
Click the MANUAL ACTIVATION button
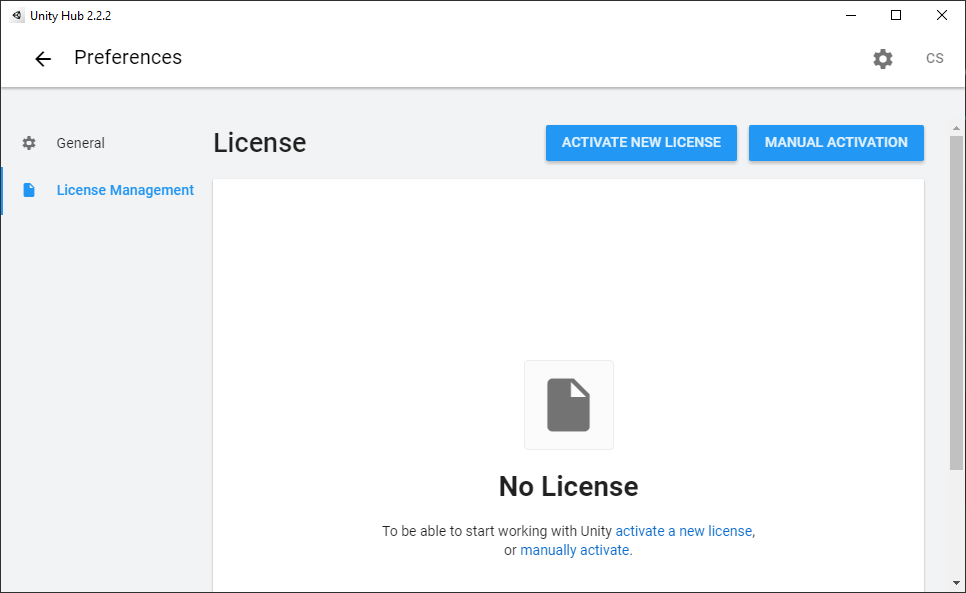pos(836,143)
